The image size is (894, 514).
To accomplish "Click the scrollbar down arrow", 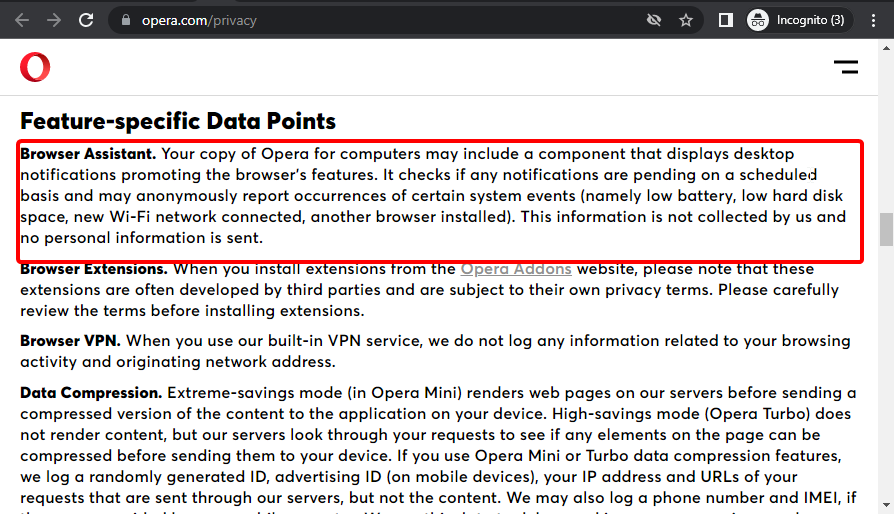I will [x=886, y=505].
